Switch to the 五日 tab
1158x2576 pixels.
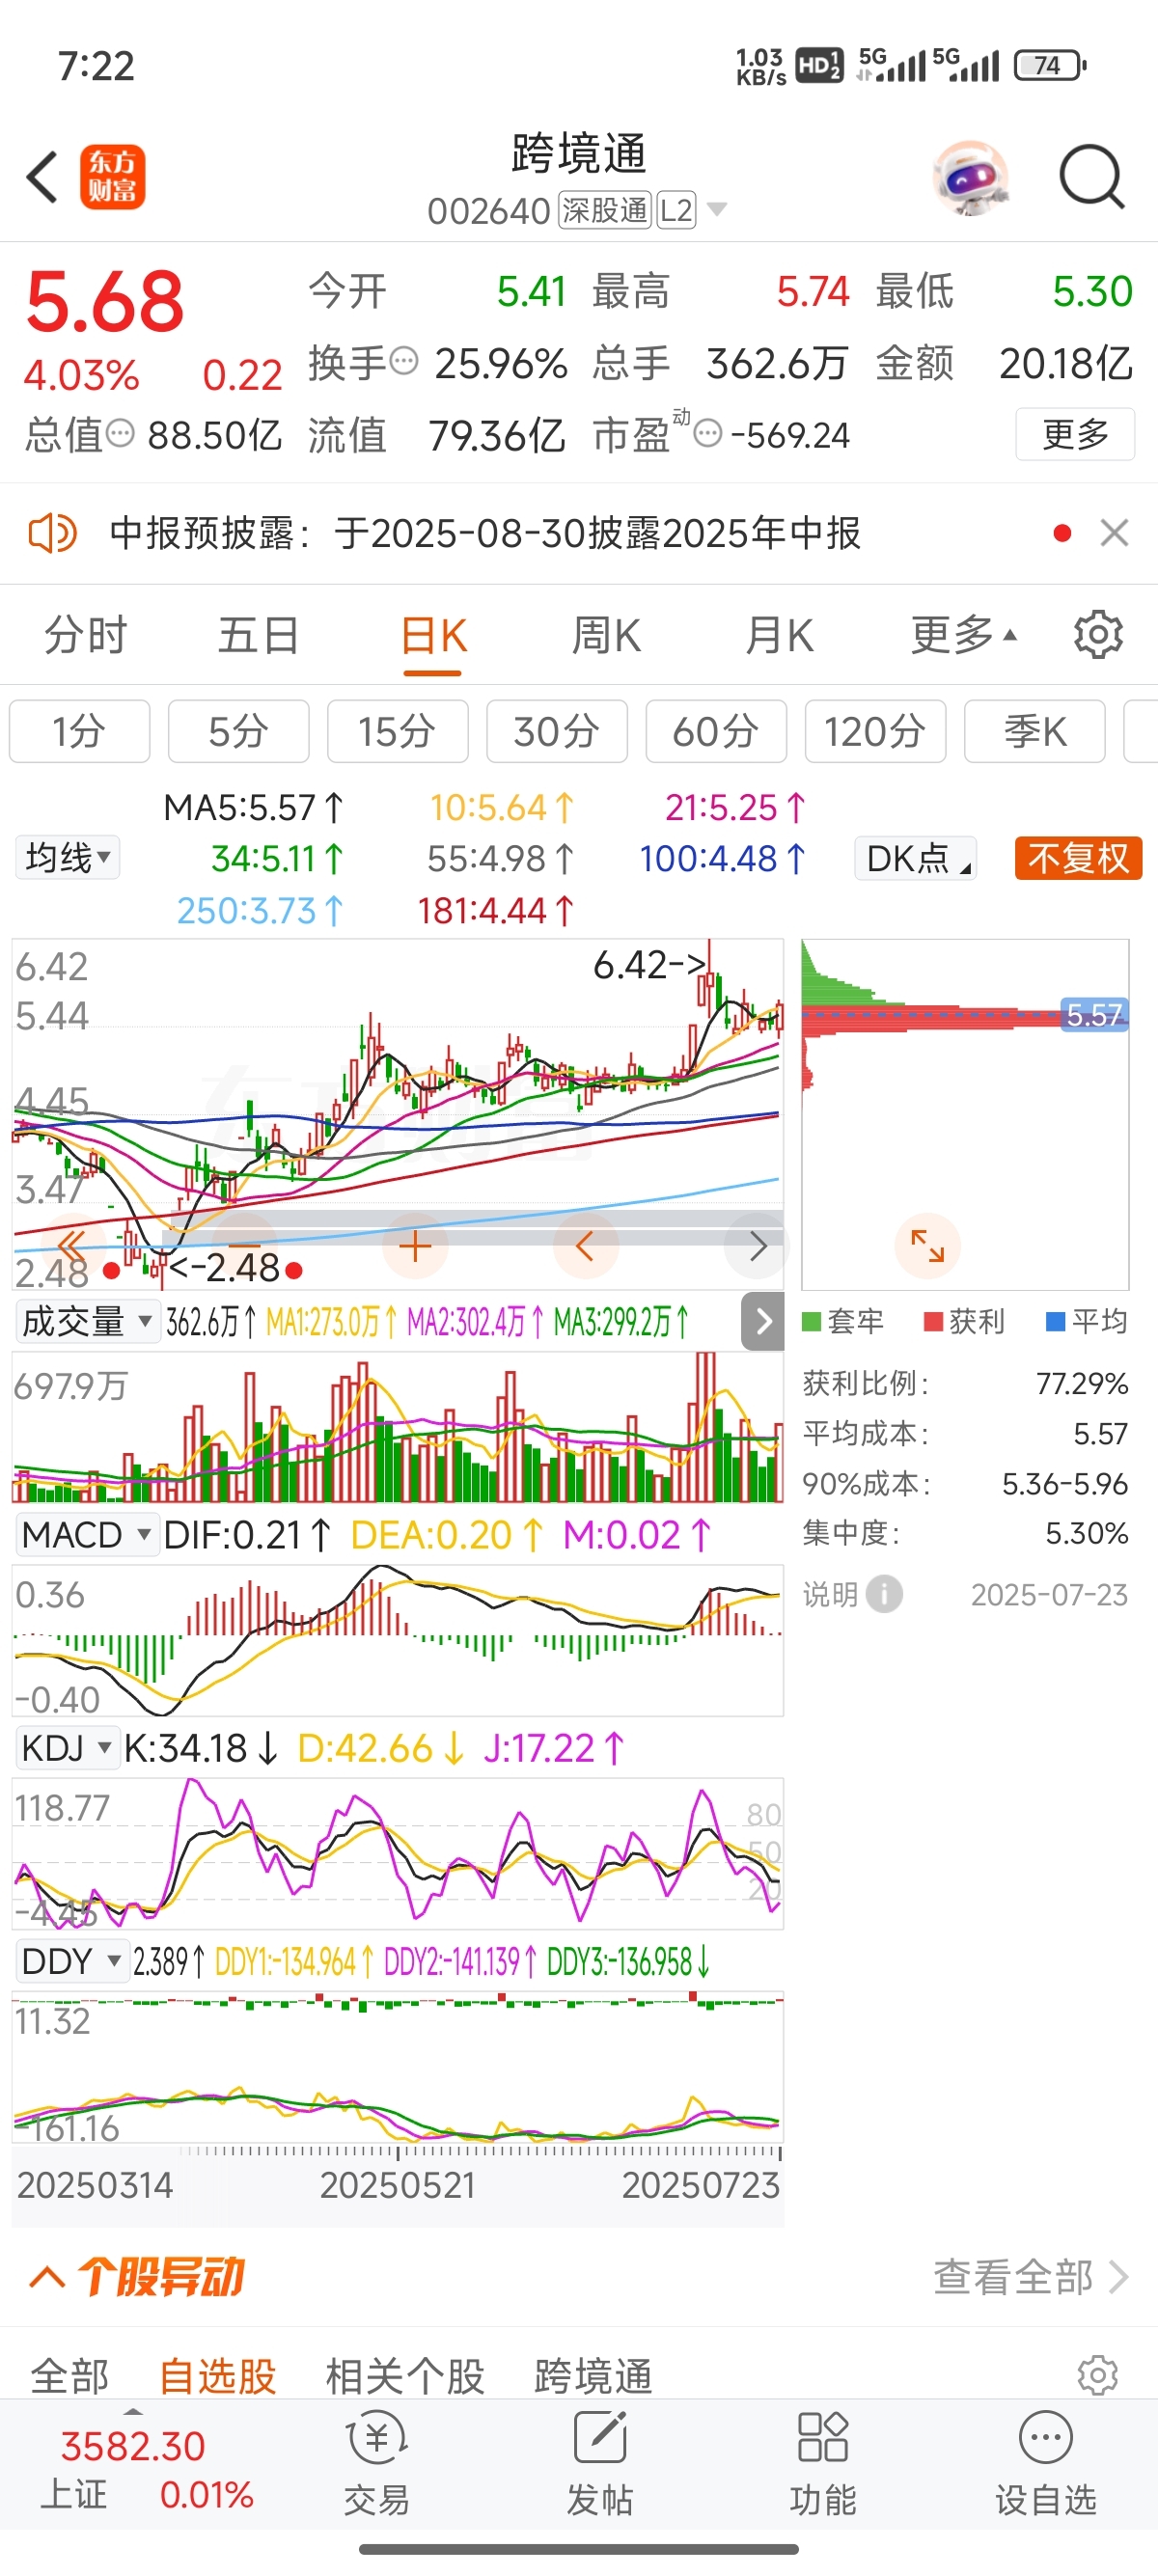tap(259, 635)
